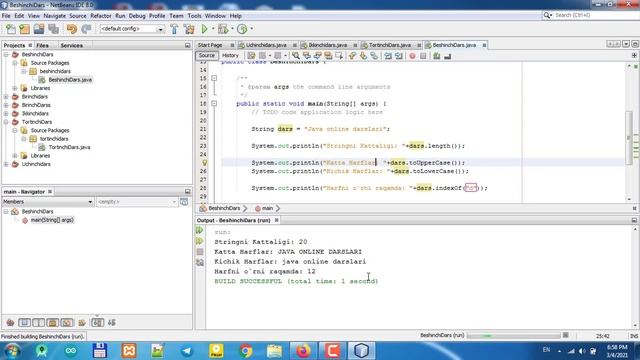The height and width of the screenshot is (360, 640).
Task: Switch to the Services tab
Action: coord(71,45)
